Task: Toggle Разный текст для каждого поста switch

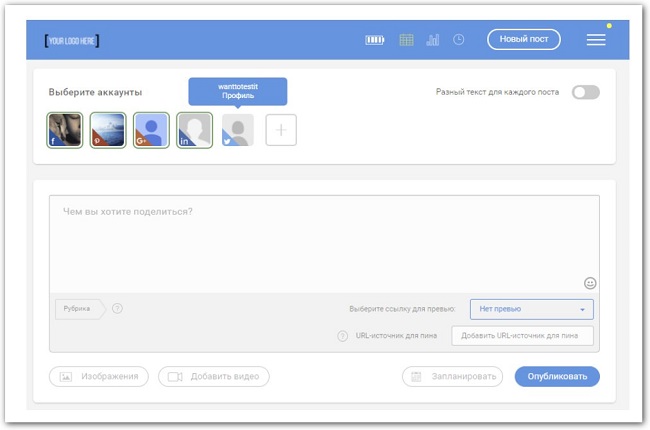Action: point(585,92)
